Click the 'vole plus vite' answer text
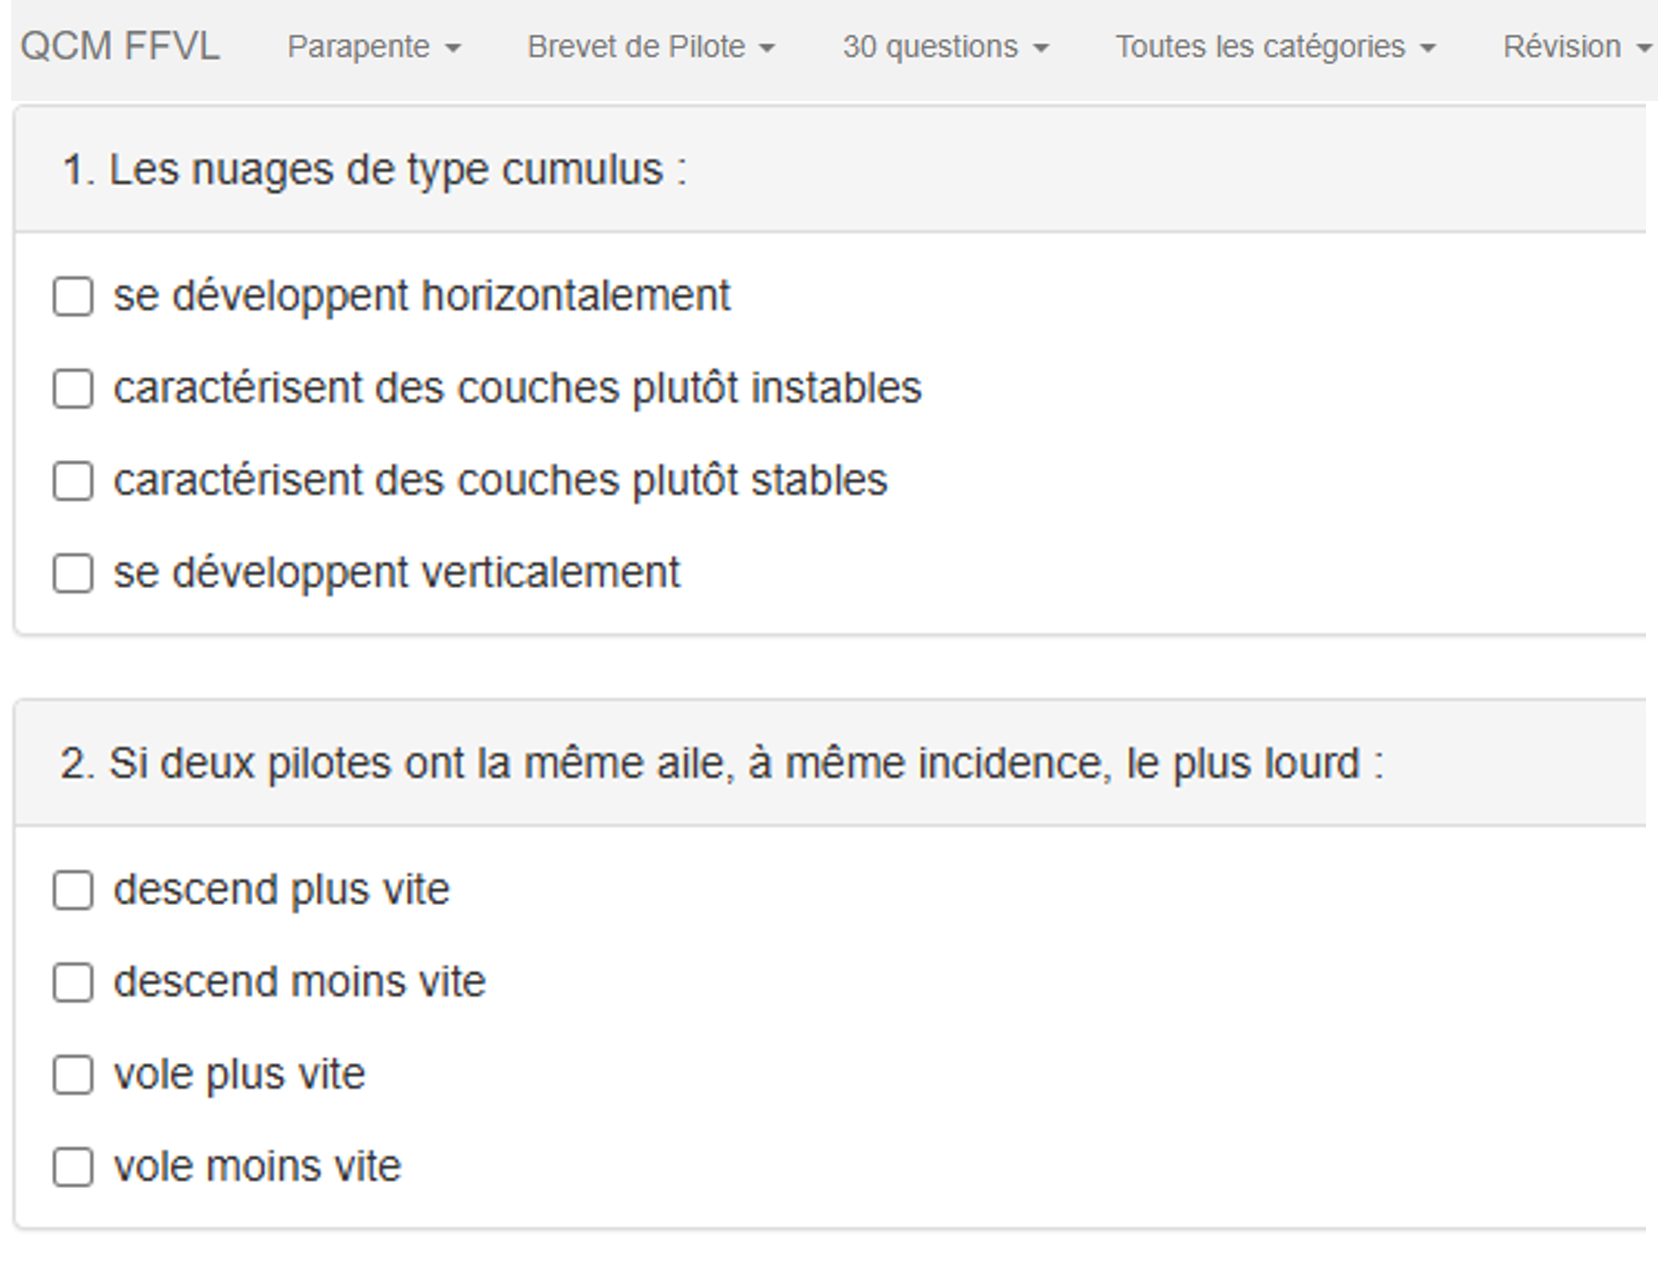 point(239,1074)
